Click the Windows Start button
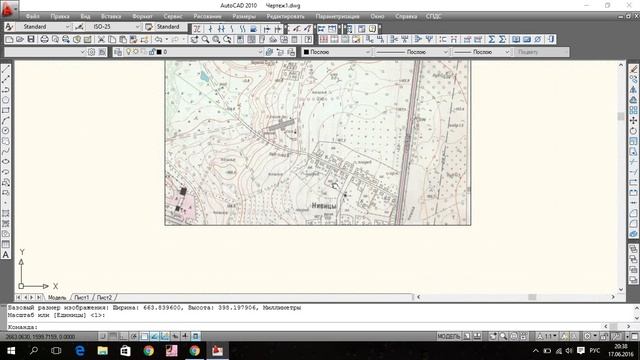Viewport: 640px width, 360px height. pyautogui.click(x=11, y=351)
